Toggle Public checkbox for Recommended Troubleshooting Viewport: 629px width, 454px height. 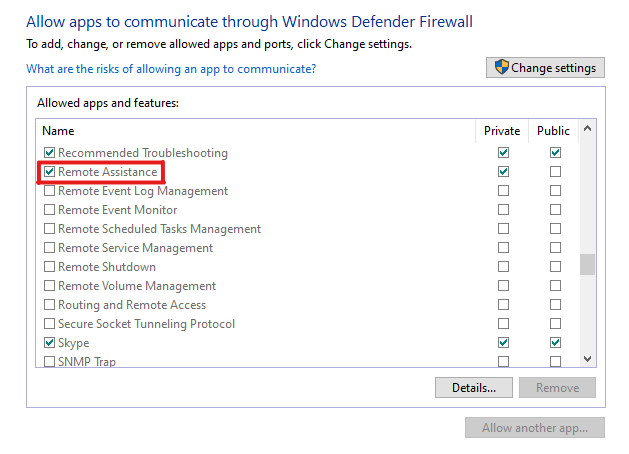click(555, 153)
